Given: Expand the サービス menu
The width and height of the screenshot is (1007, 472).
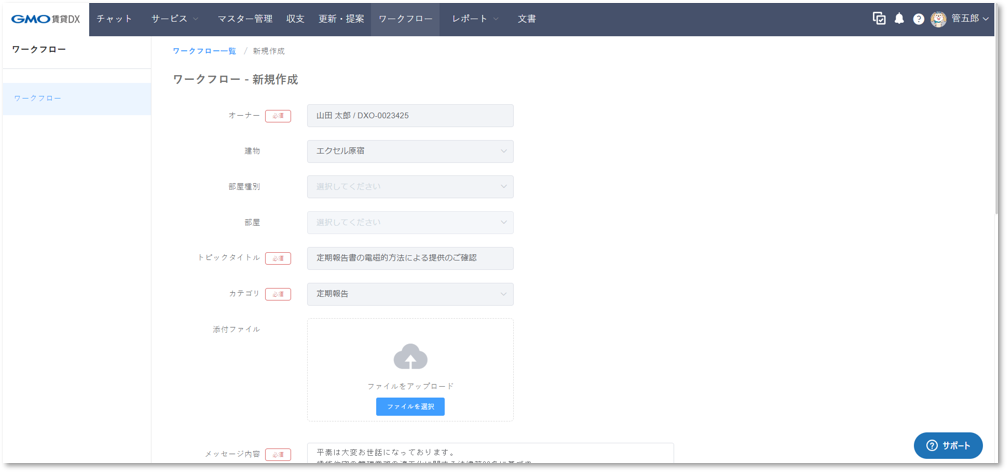Looking at the screenshot, I should pos(175,19).
